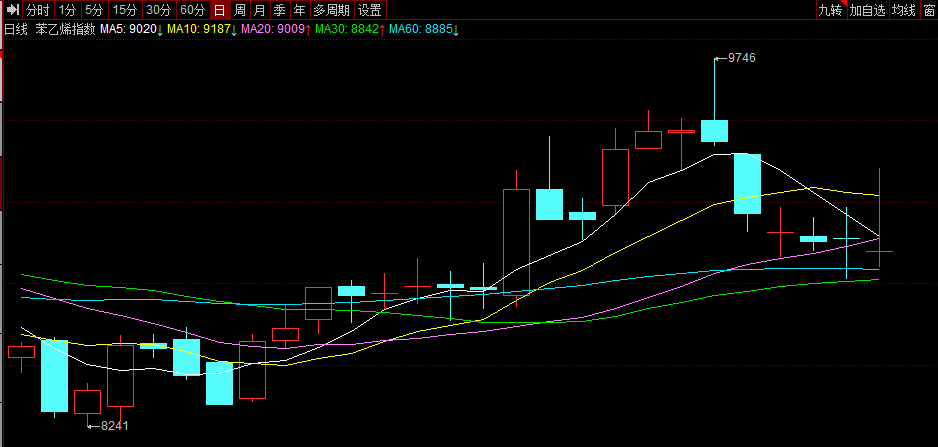Screen dimensions: 938x447
Task: Click the 苯乙烯指数 name label
Action: tap(66, 29)
